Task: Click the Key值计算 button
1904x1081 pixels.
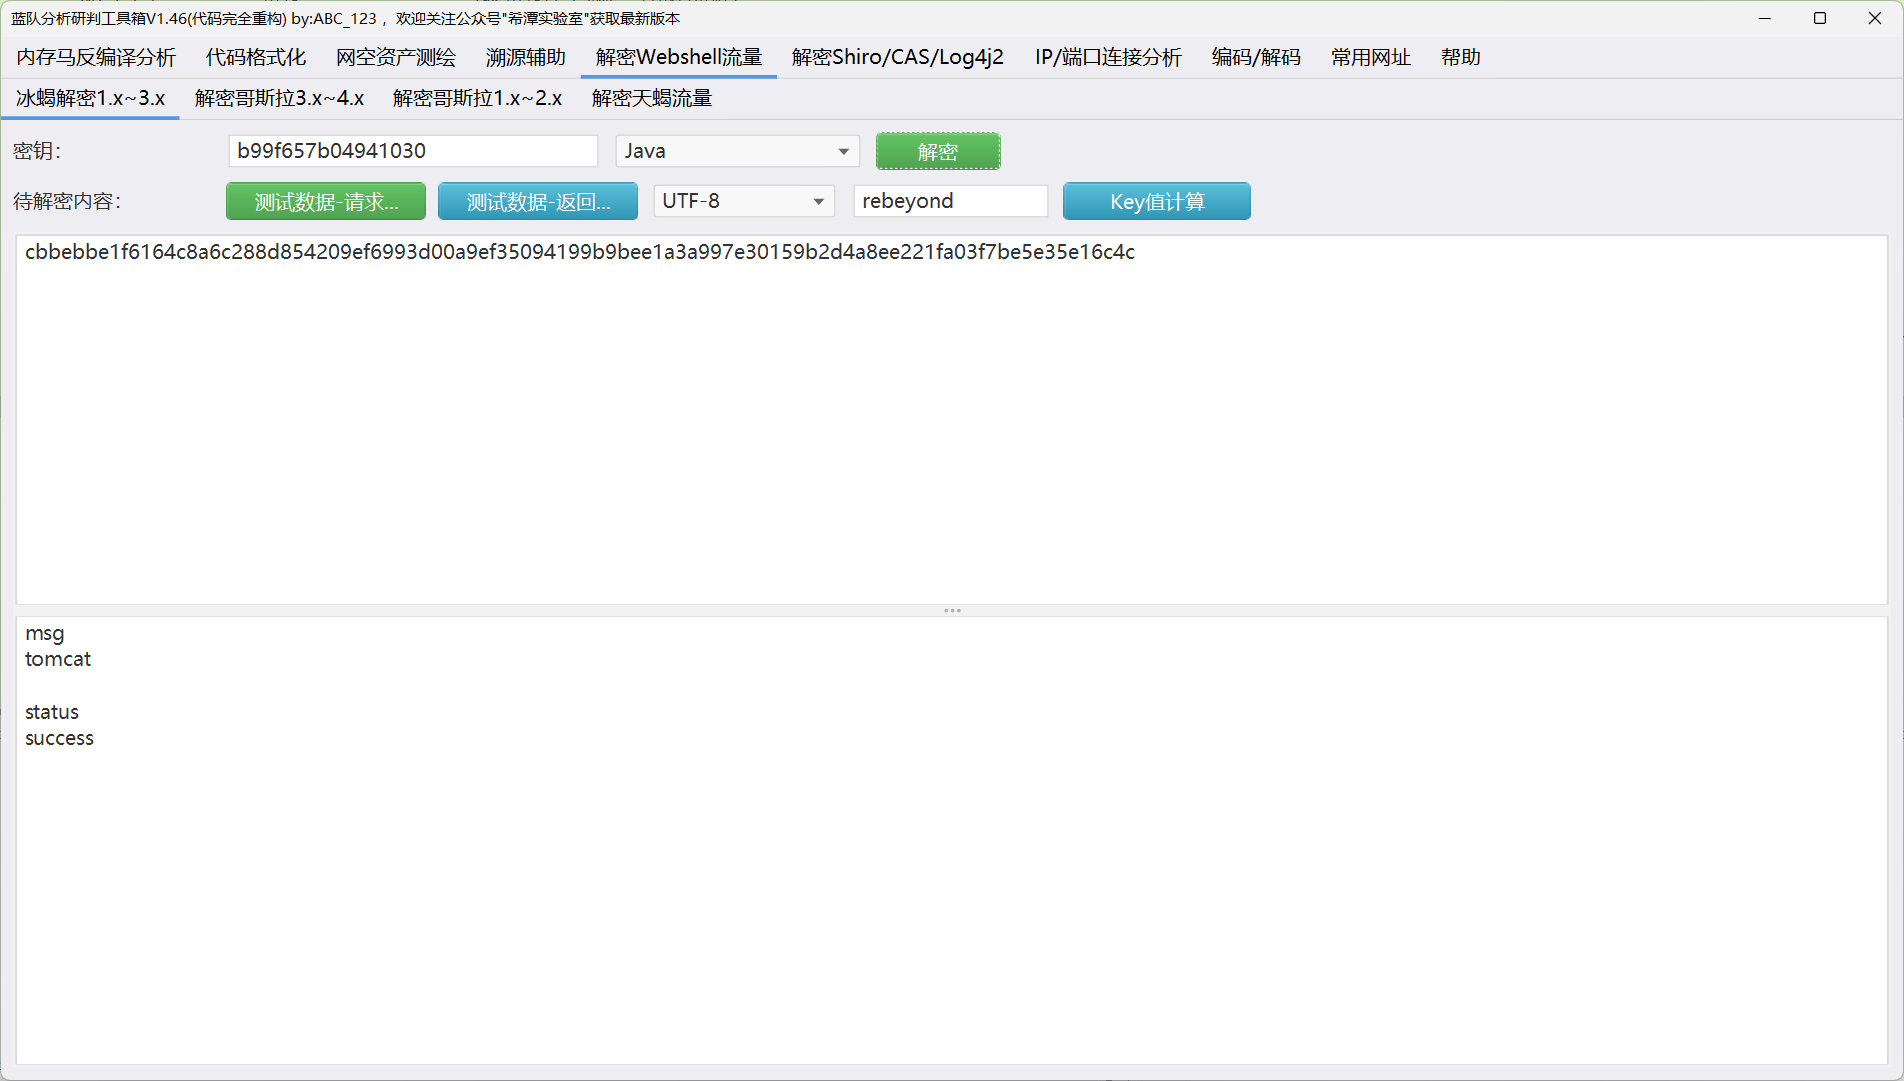Action: tap(1156, 201)
